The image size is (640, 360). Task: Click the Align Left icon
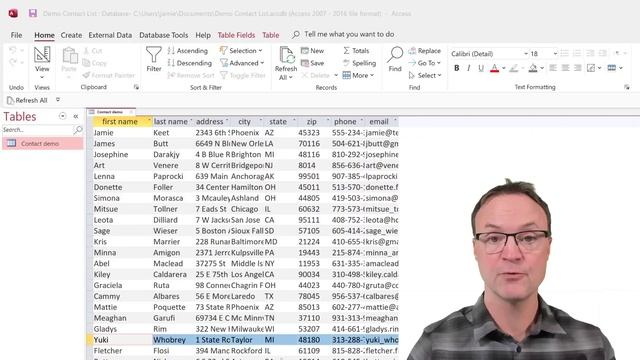tap(553, 68)
